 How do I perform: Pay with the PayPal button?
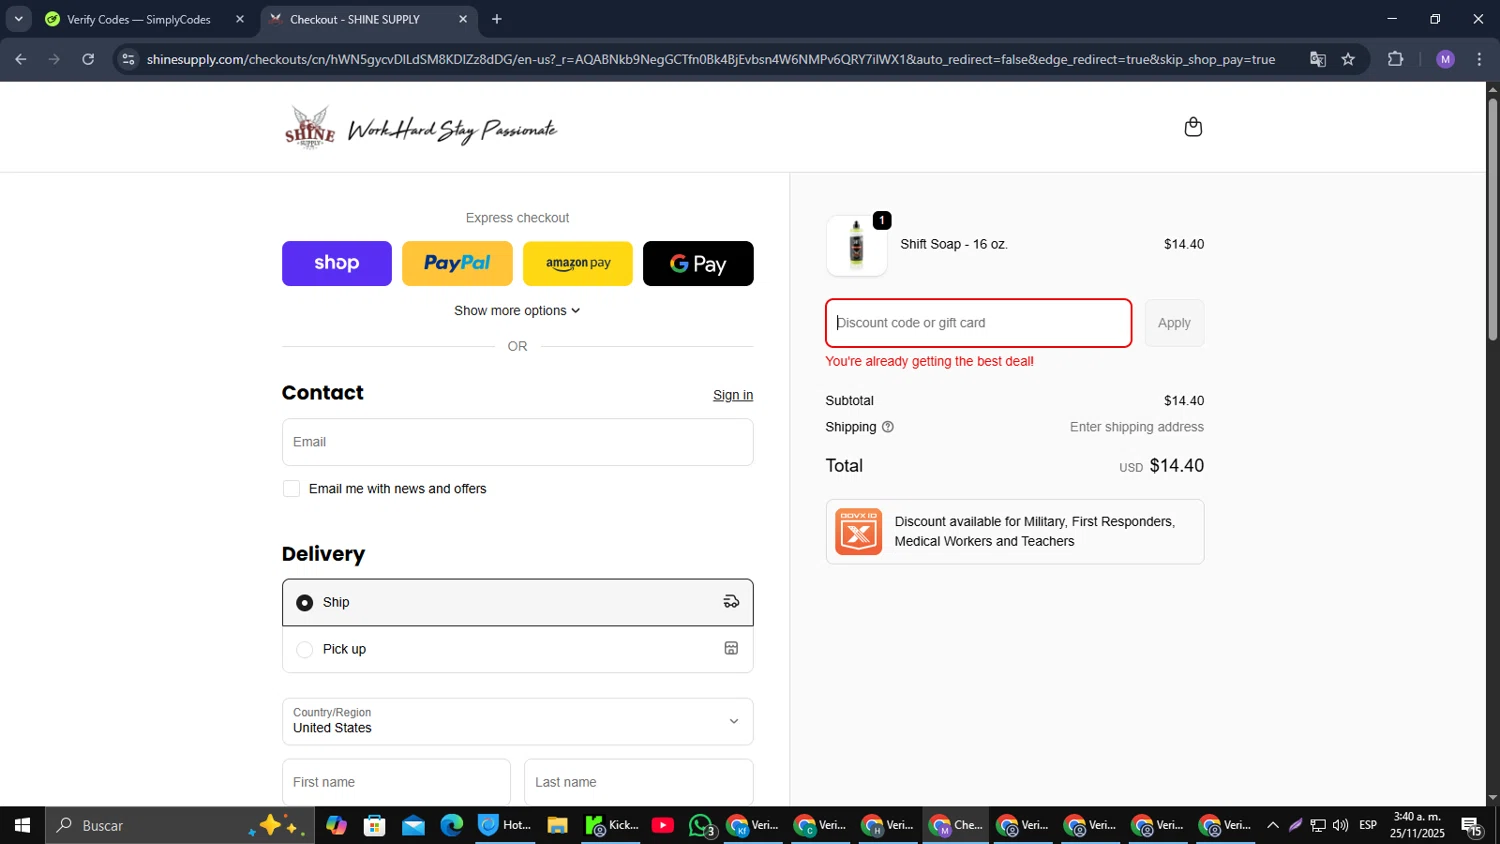457,263
